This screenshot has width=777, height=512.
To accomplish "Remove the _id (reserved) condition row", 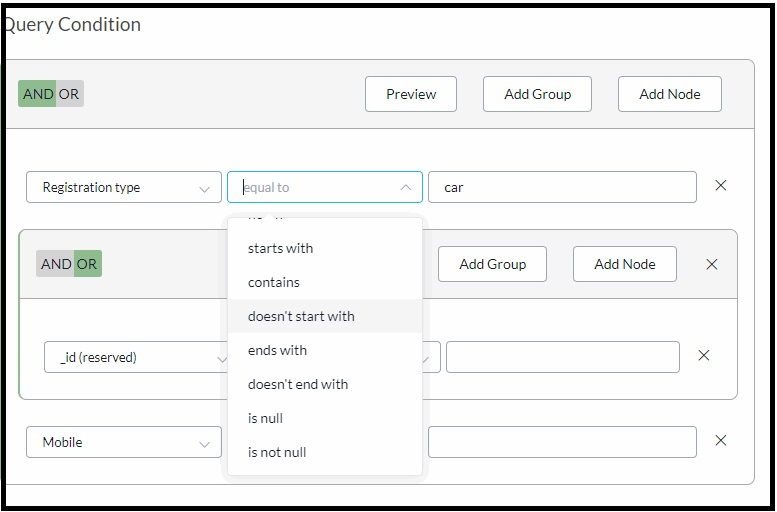I will pos(704,355).
